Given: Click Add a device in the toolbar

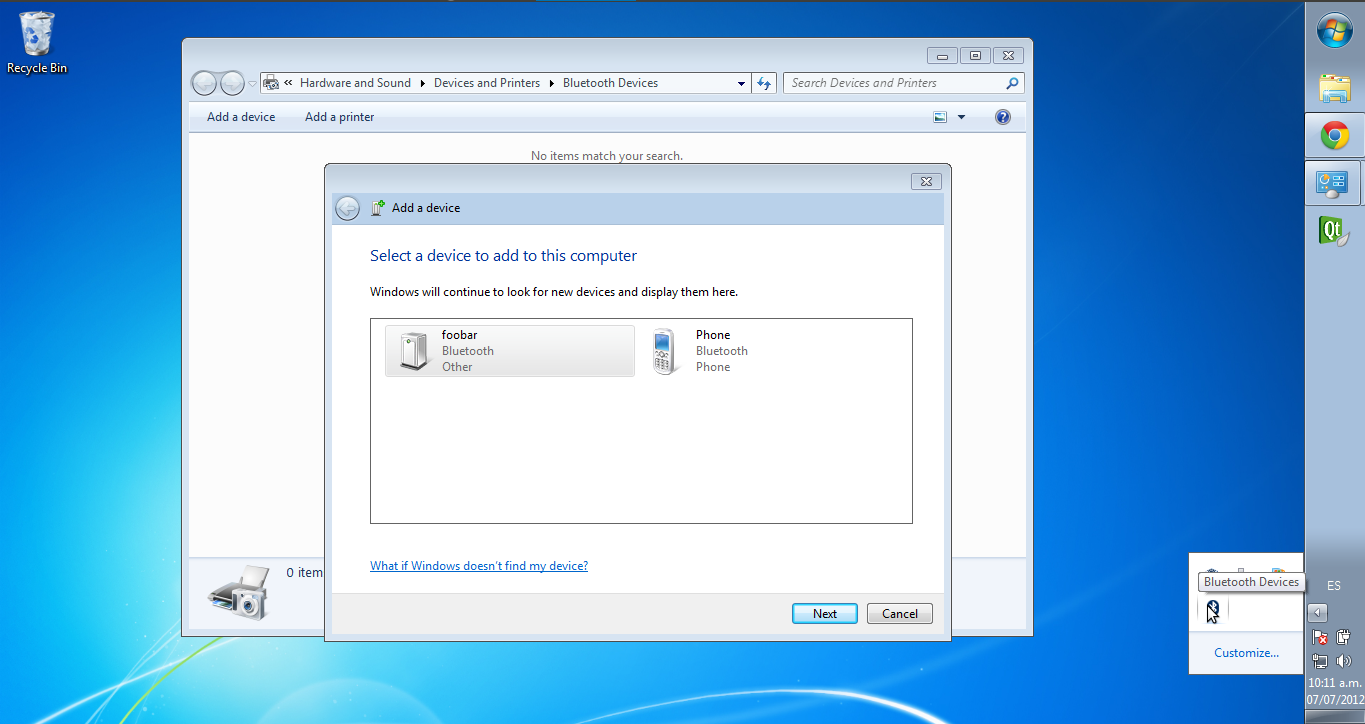Looking at the screenshot, I should click(240, 116).
